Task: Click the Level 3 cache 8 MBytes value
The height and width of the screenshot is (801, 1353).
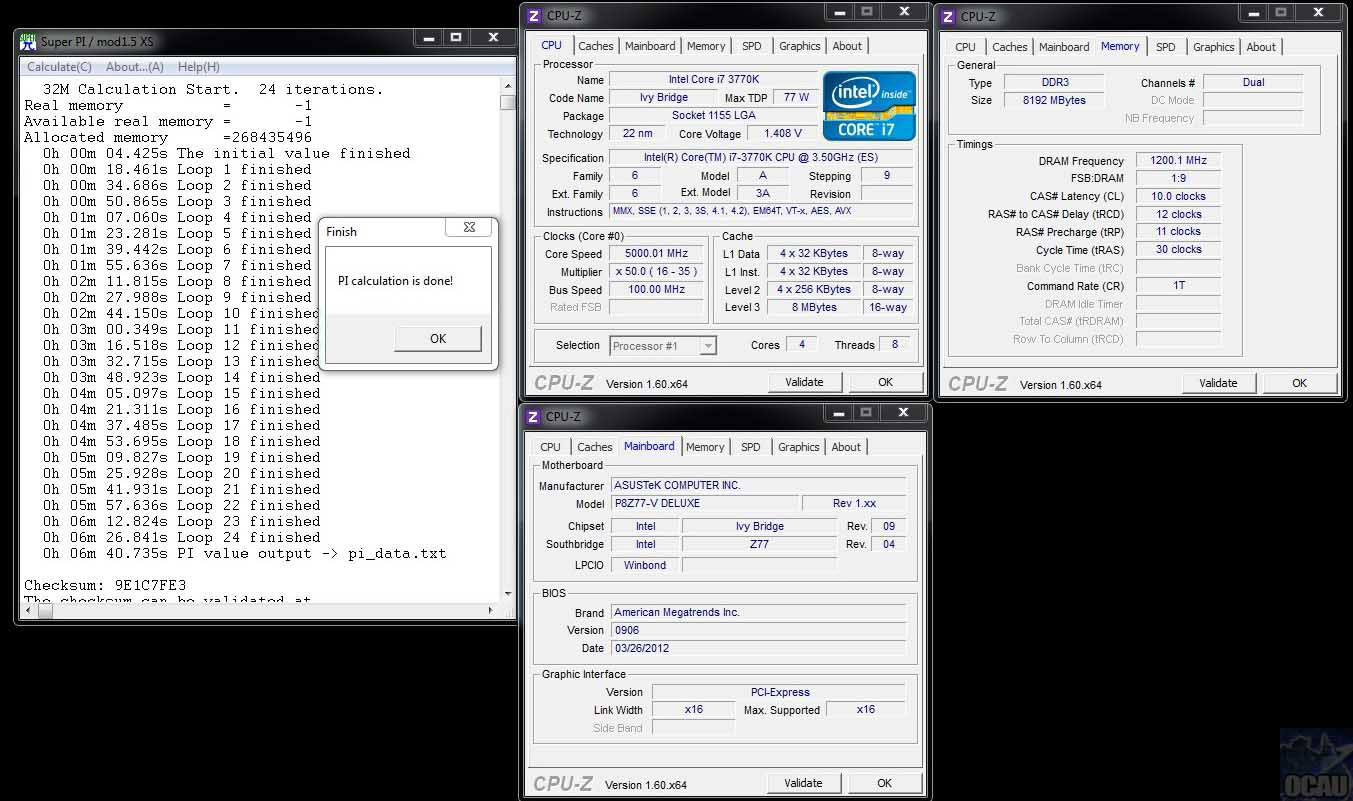Action: (x=813, y=308)
